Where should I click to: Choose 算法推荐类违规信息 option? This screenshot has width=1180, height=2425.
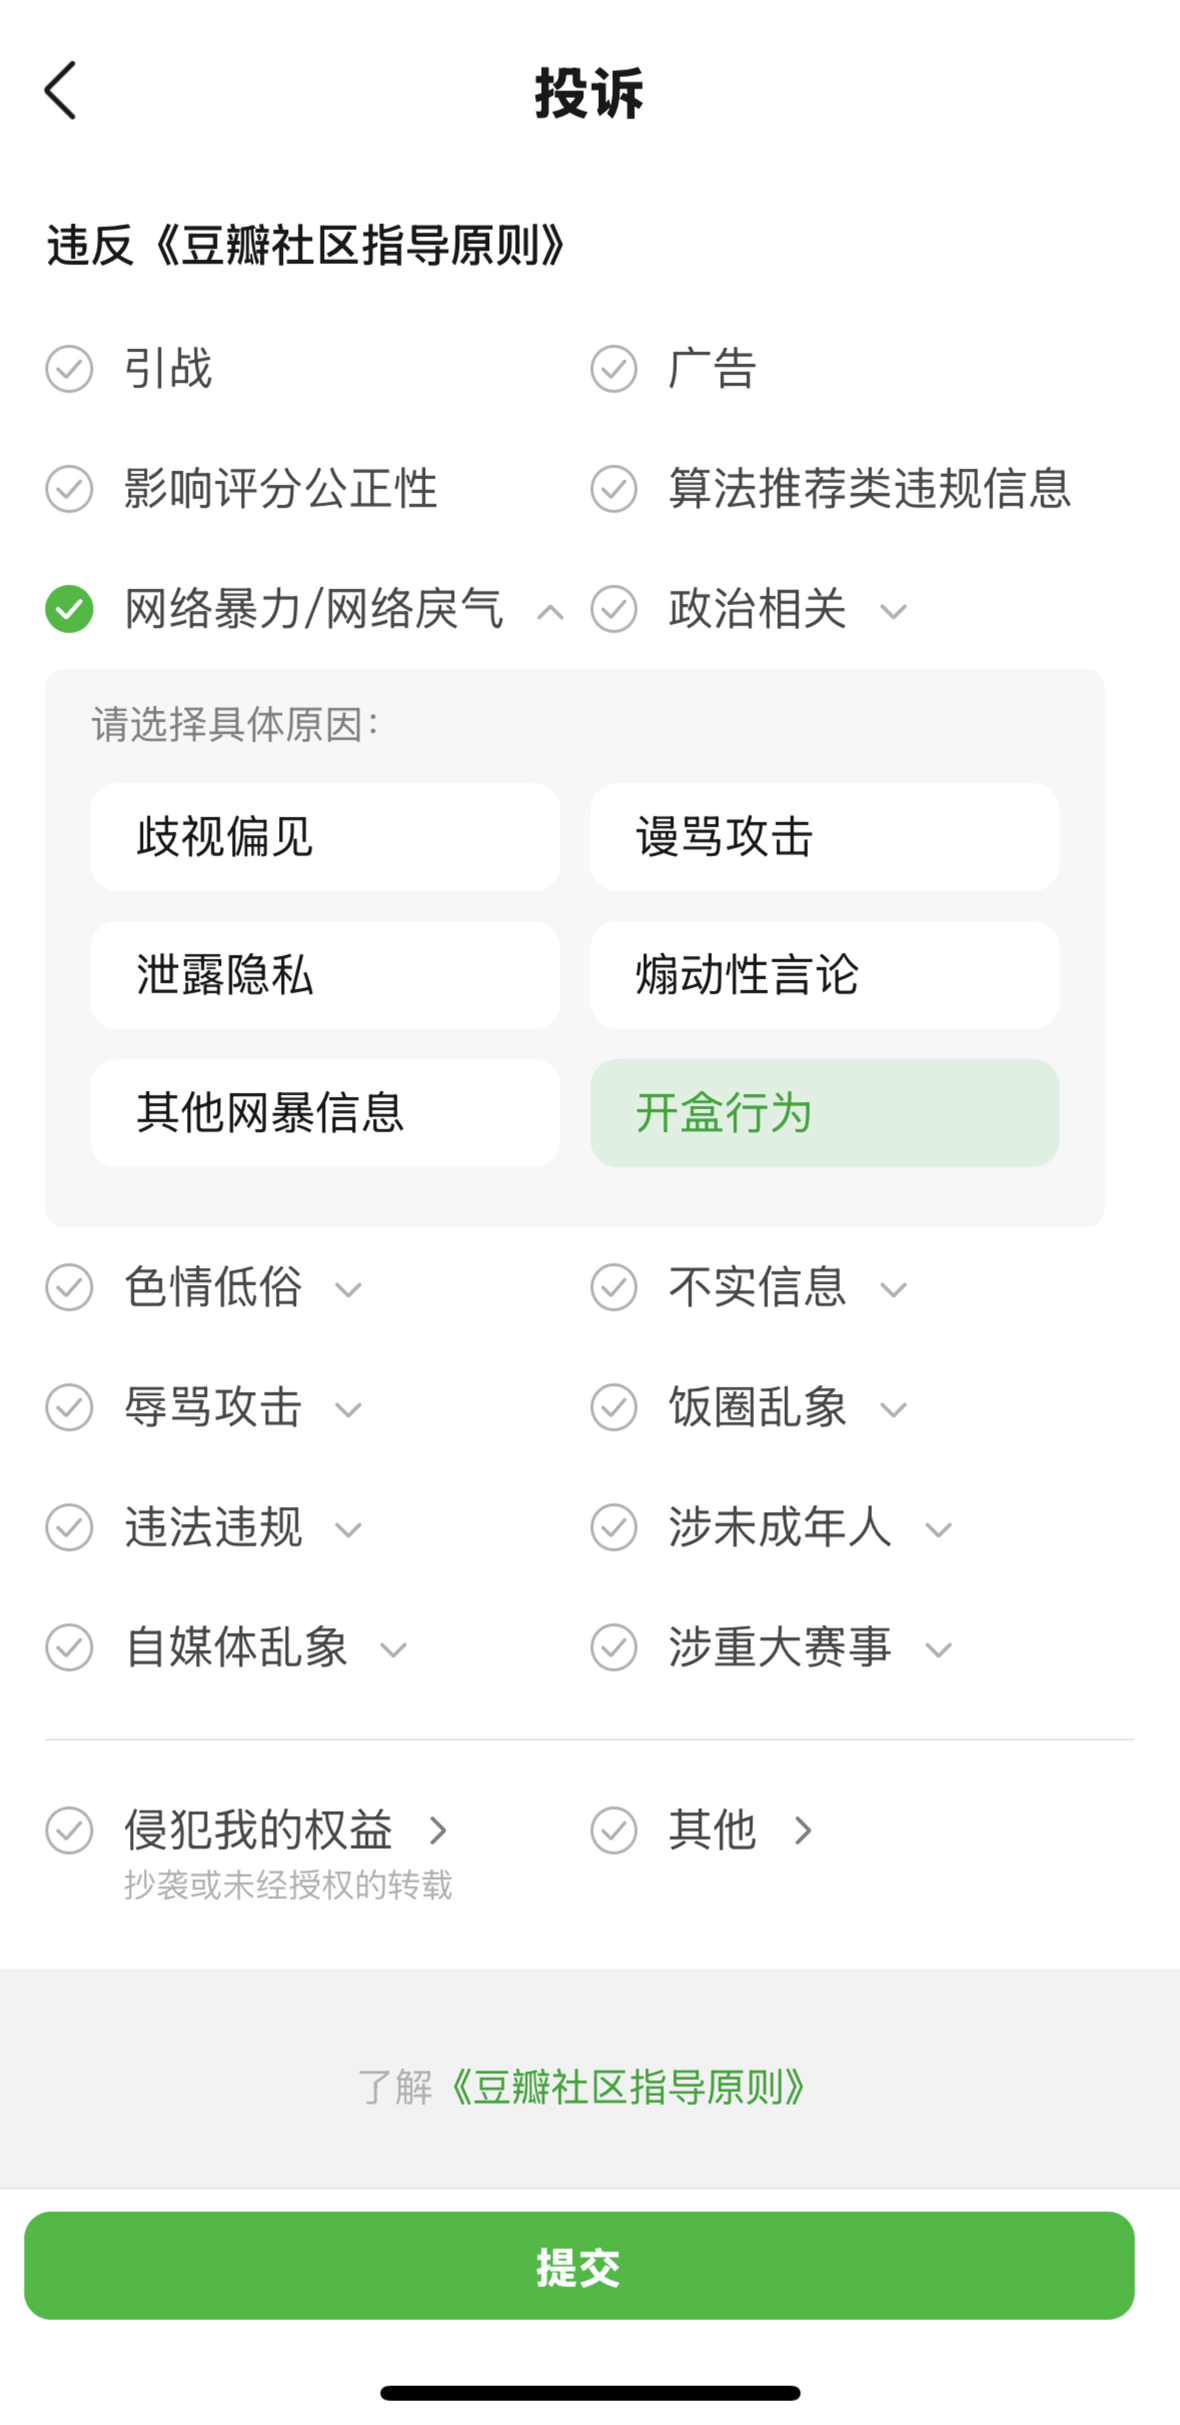click(x=613, y=489)
